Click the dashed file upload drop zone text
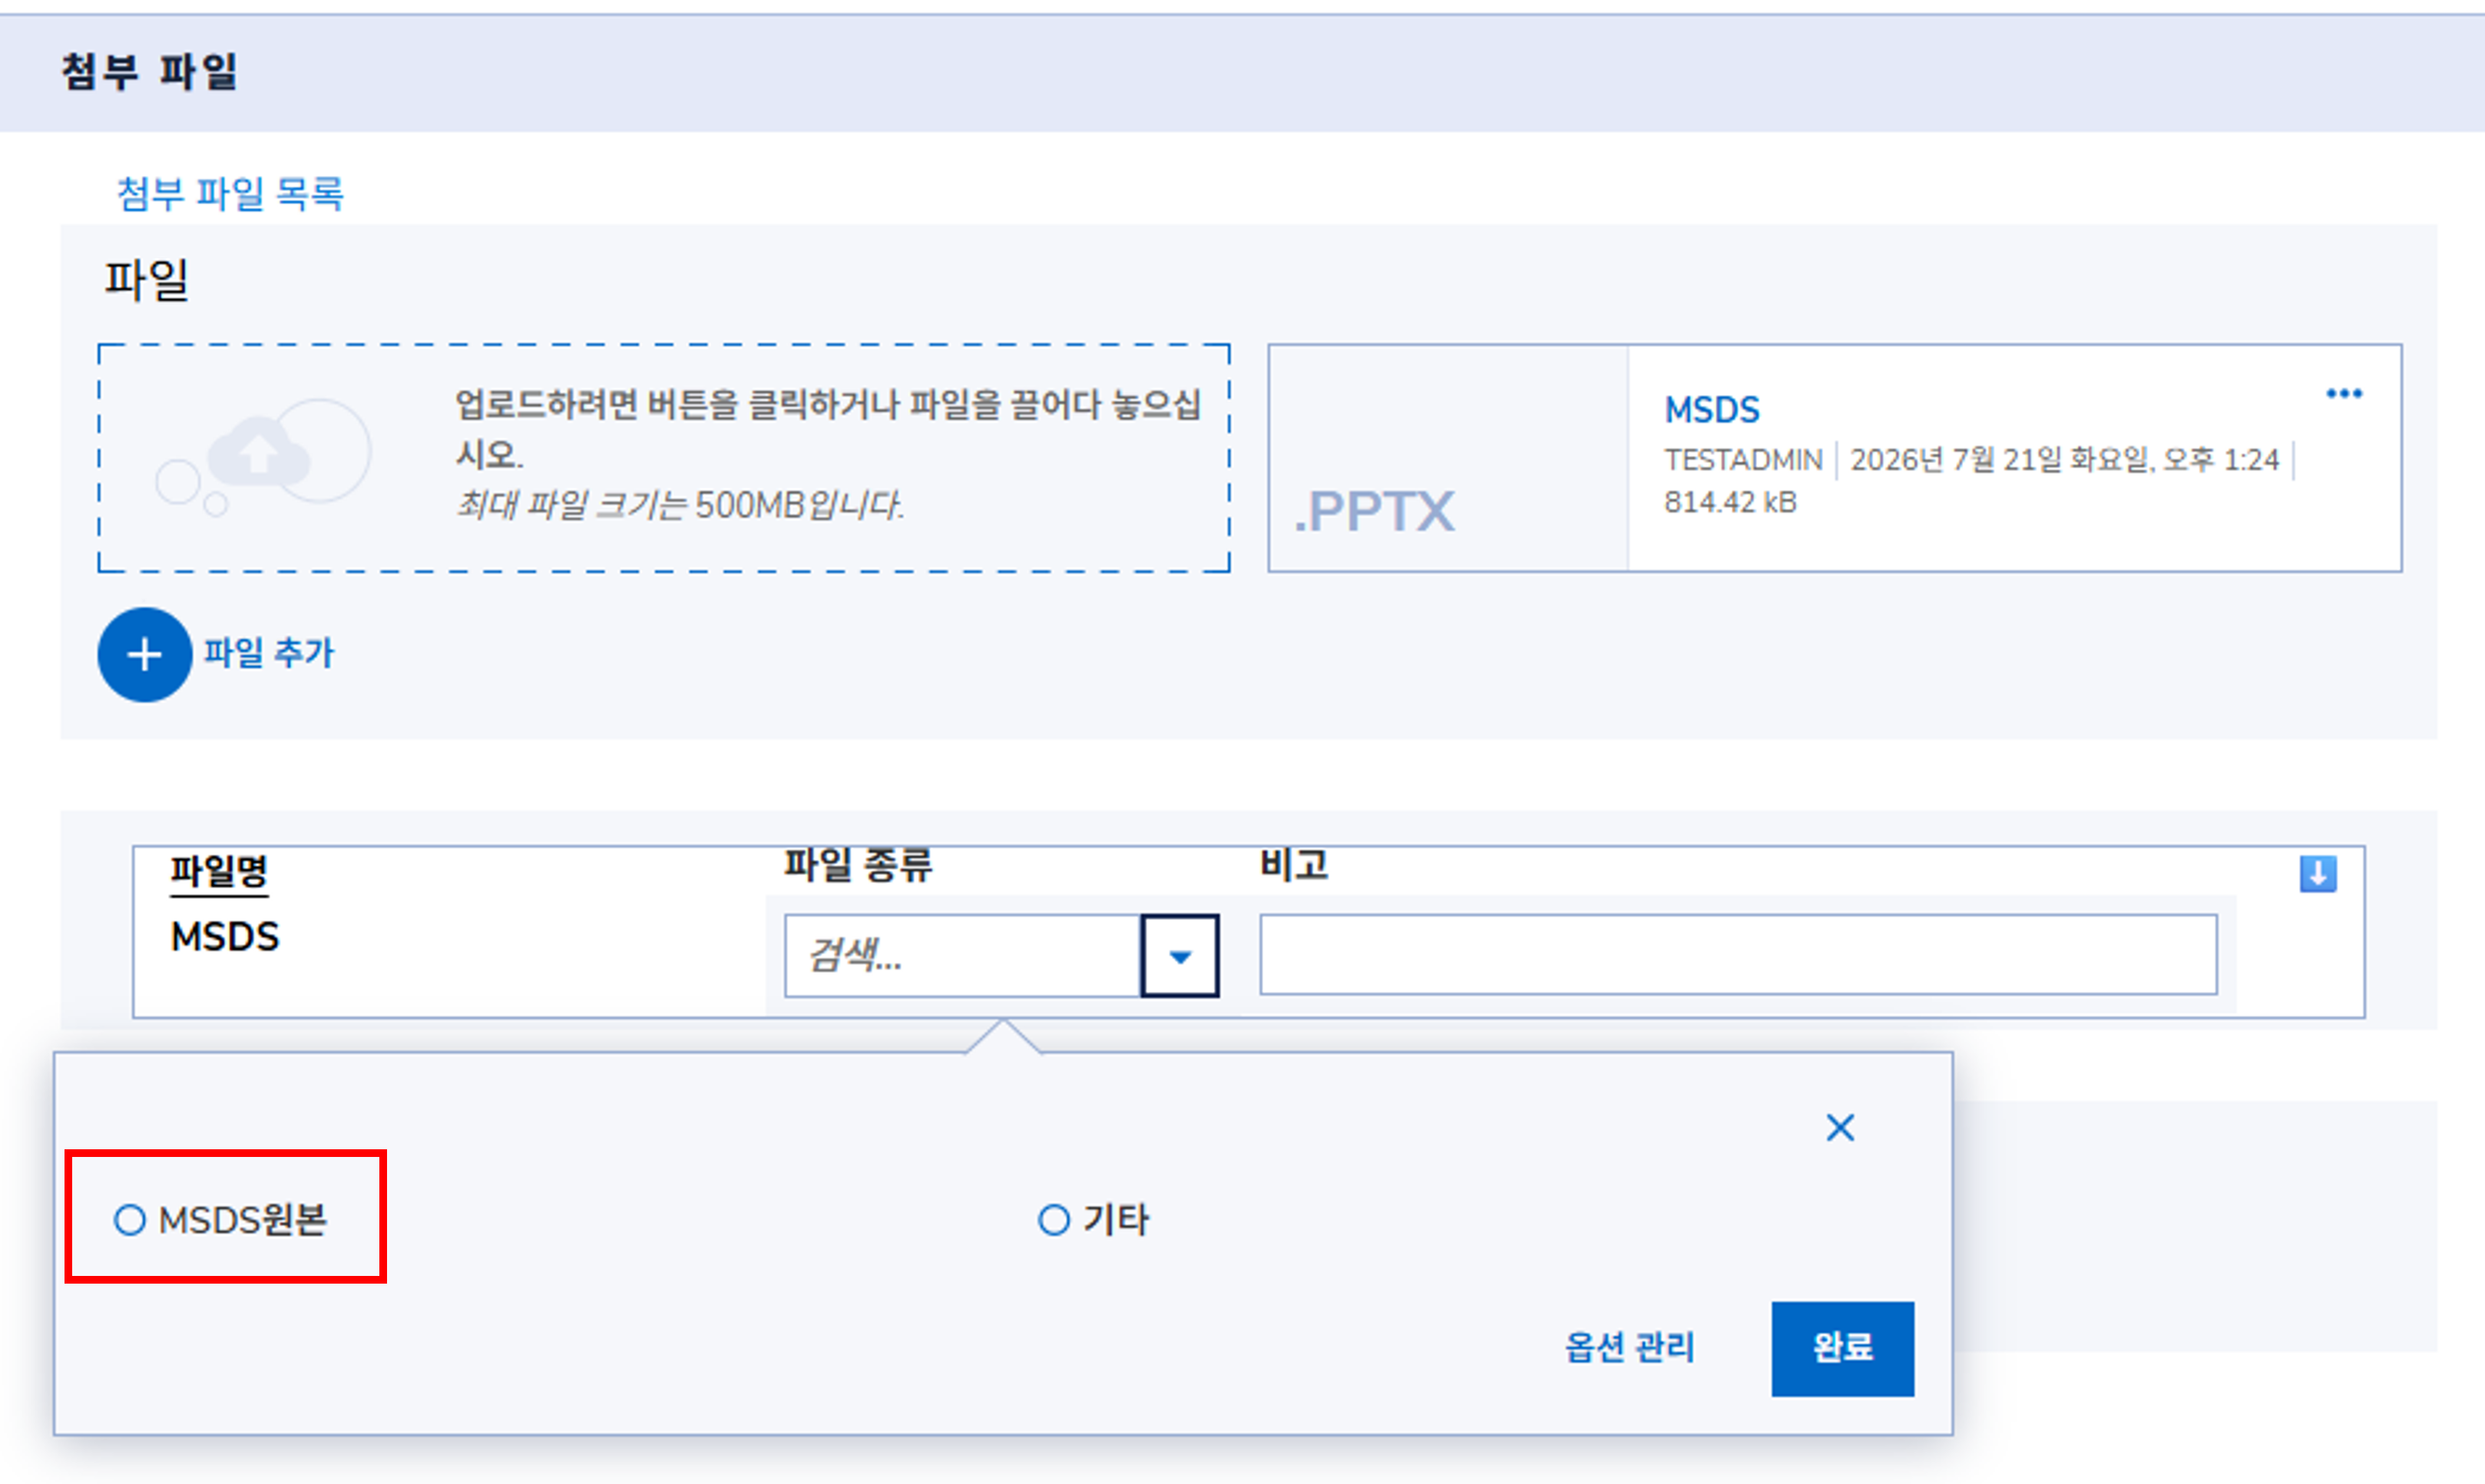Screen dimensions: 2485x1484 tap(828, 454)
